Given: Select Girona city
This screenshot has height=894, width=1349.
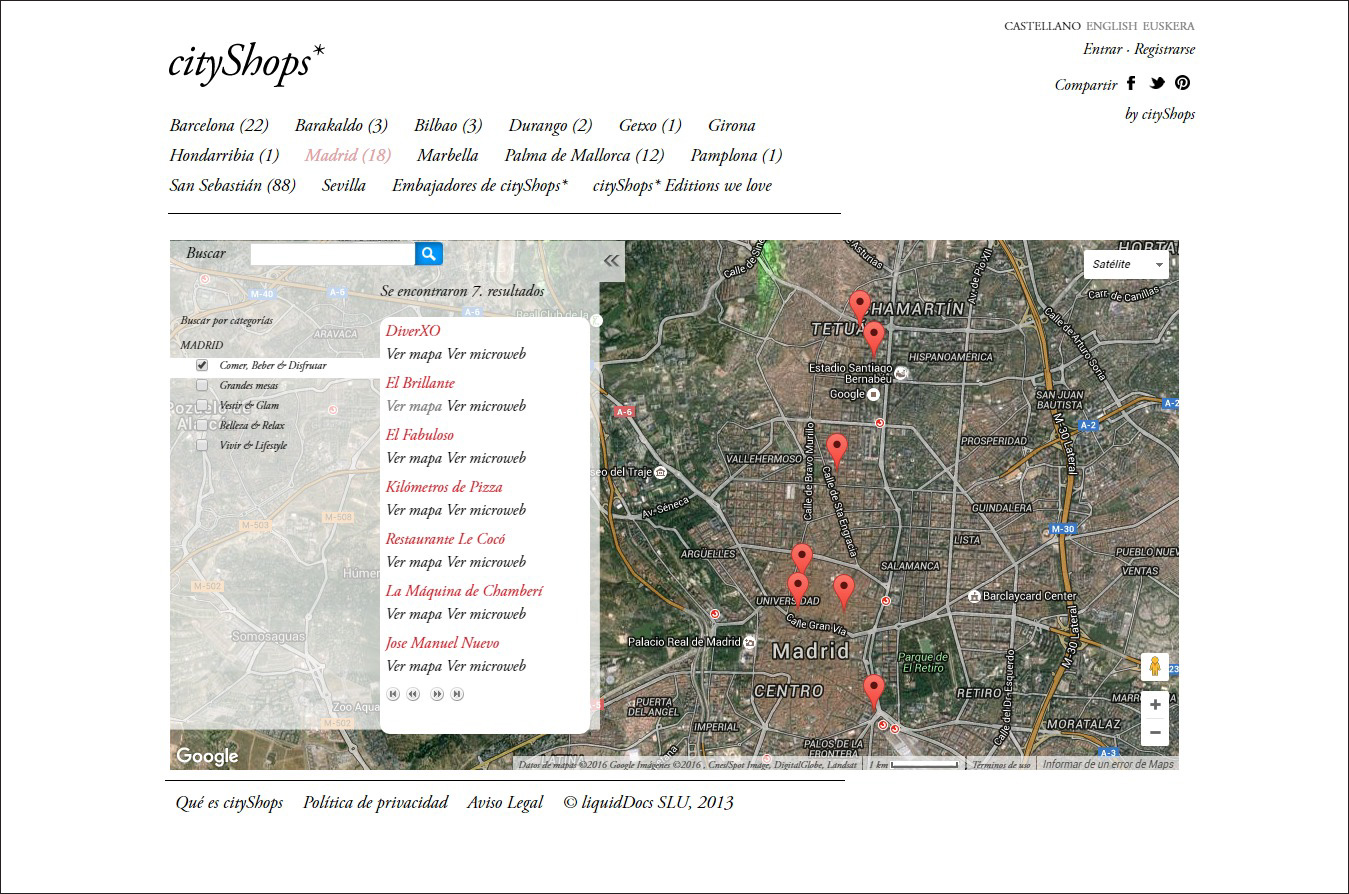Looking at the screenshot, I should (732, 125).
